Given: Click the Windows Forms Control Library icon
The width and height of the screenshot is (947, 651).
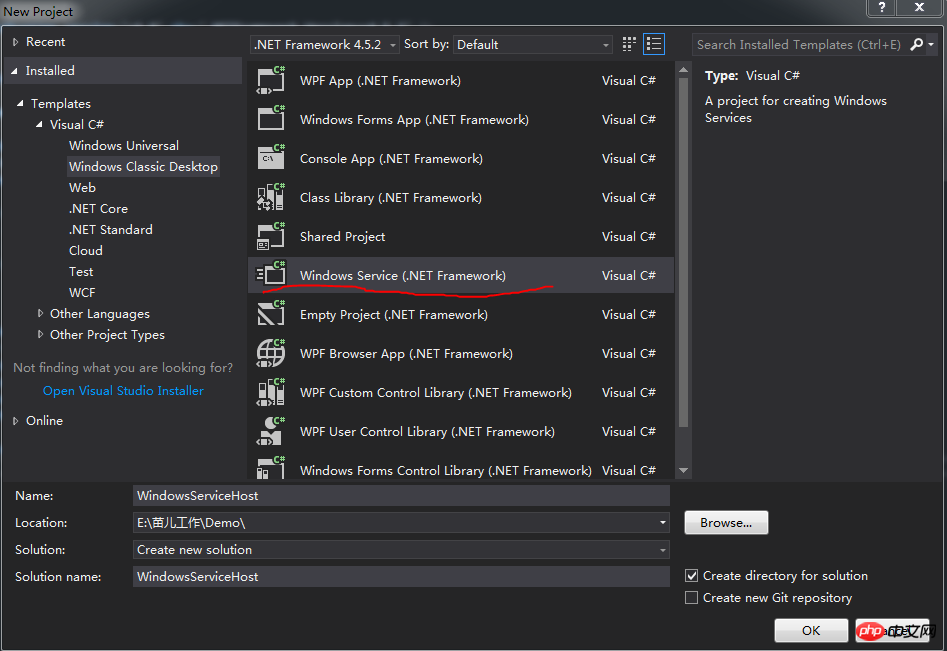Looking at the screenshot, I should tap(271, 468).
